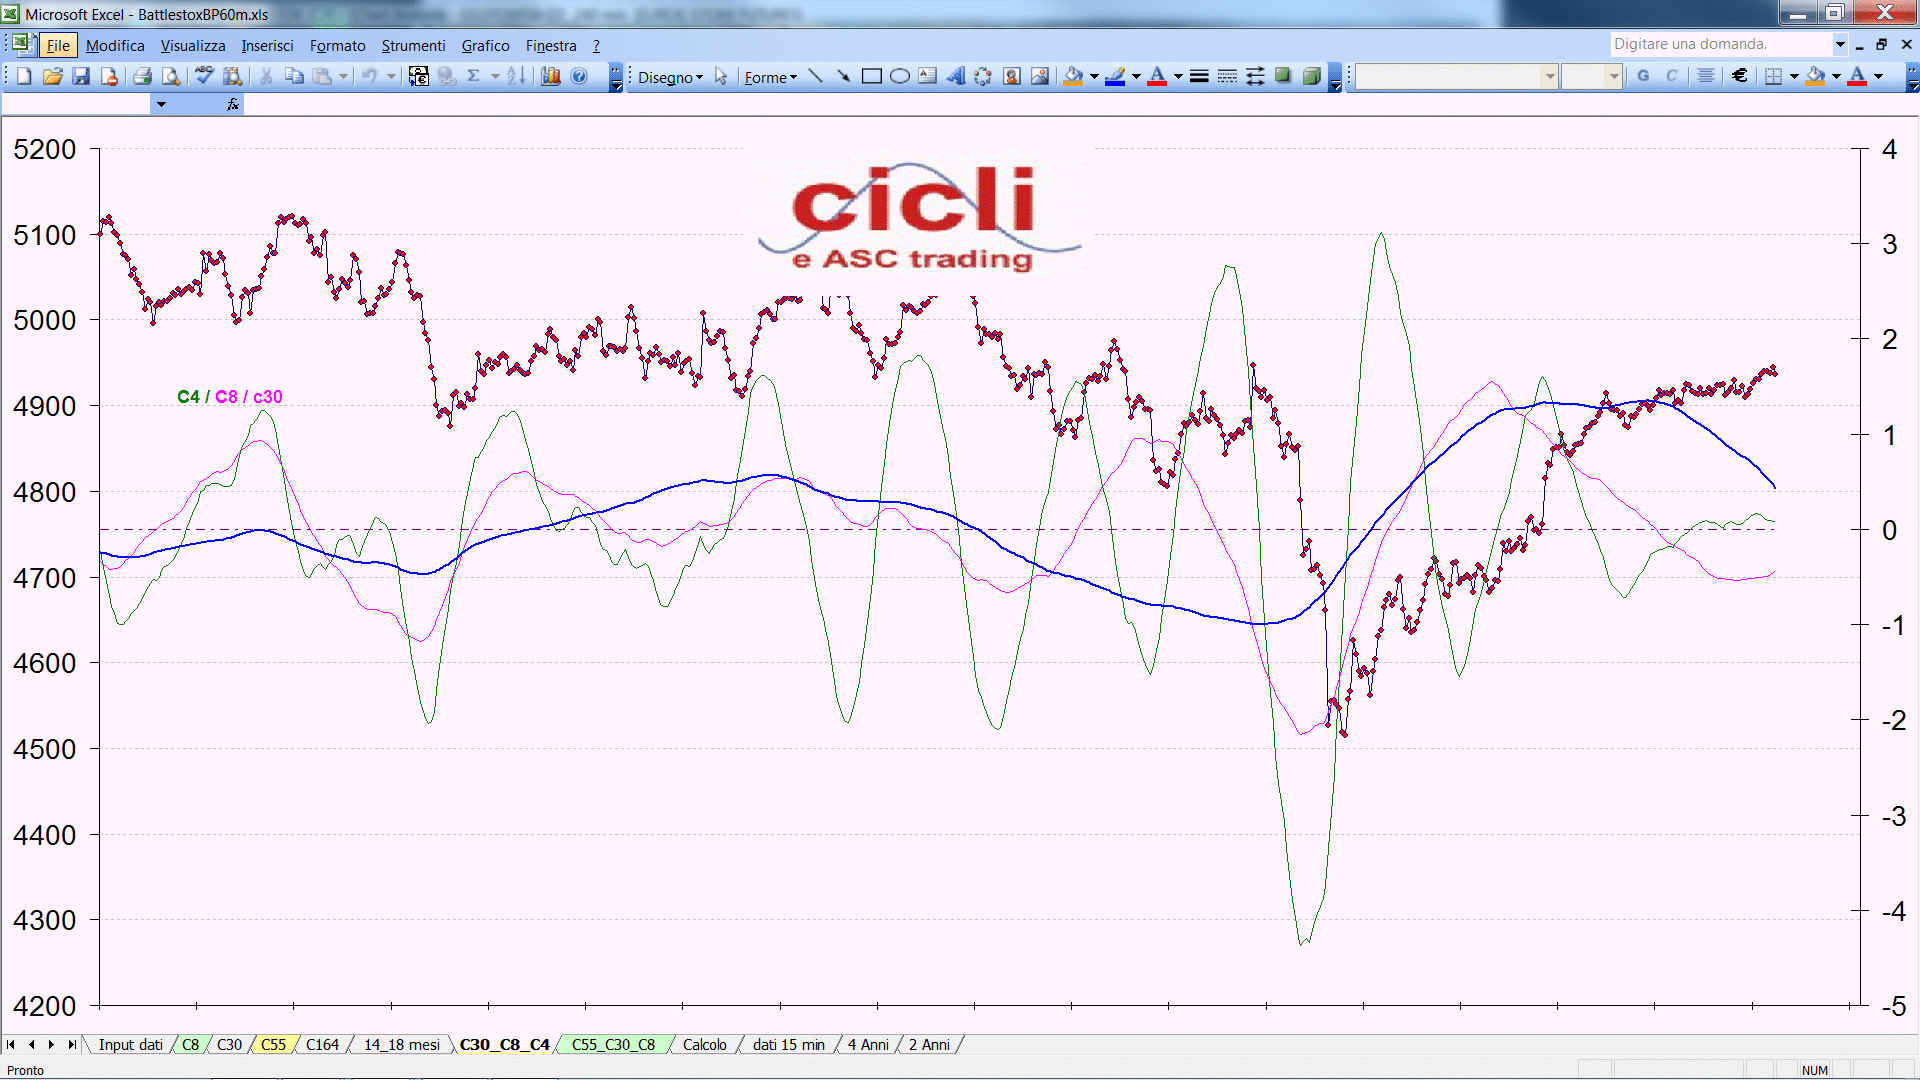Toggle bold (G) formatting

[1643, 76]
